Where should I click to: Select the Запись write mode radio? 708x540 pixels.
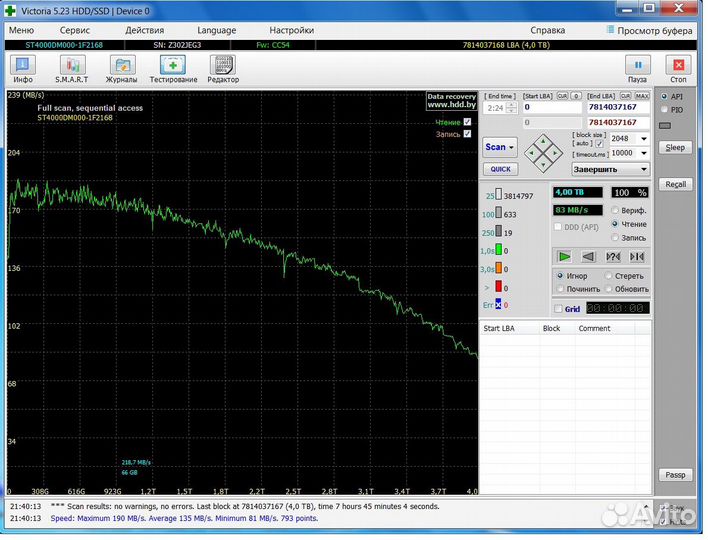click(615, 237)
